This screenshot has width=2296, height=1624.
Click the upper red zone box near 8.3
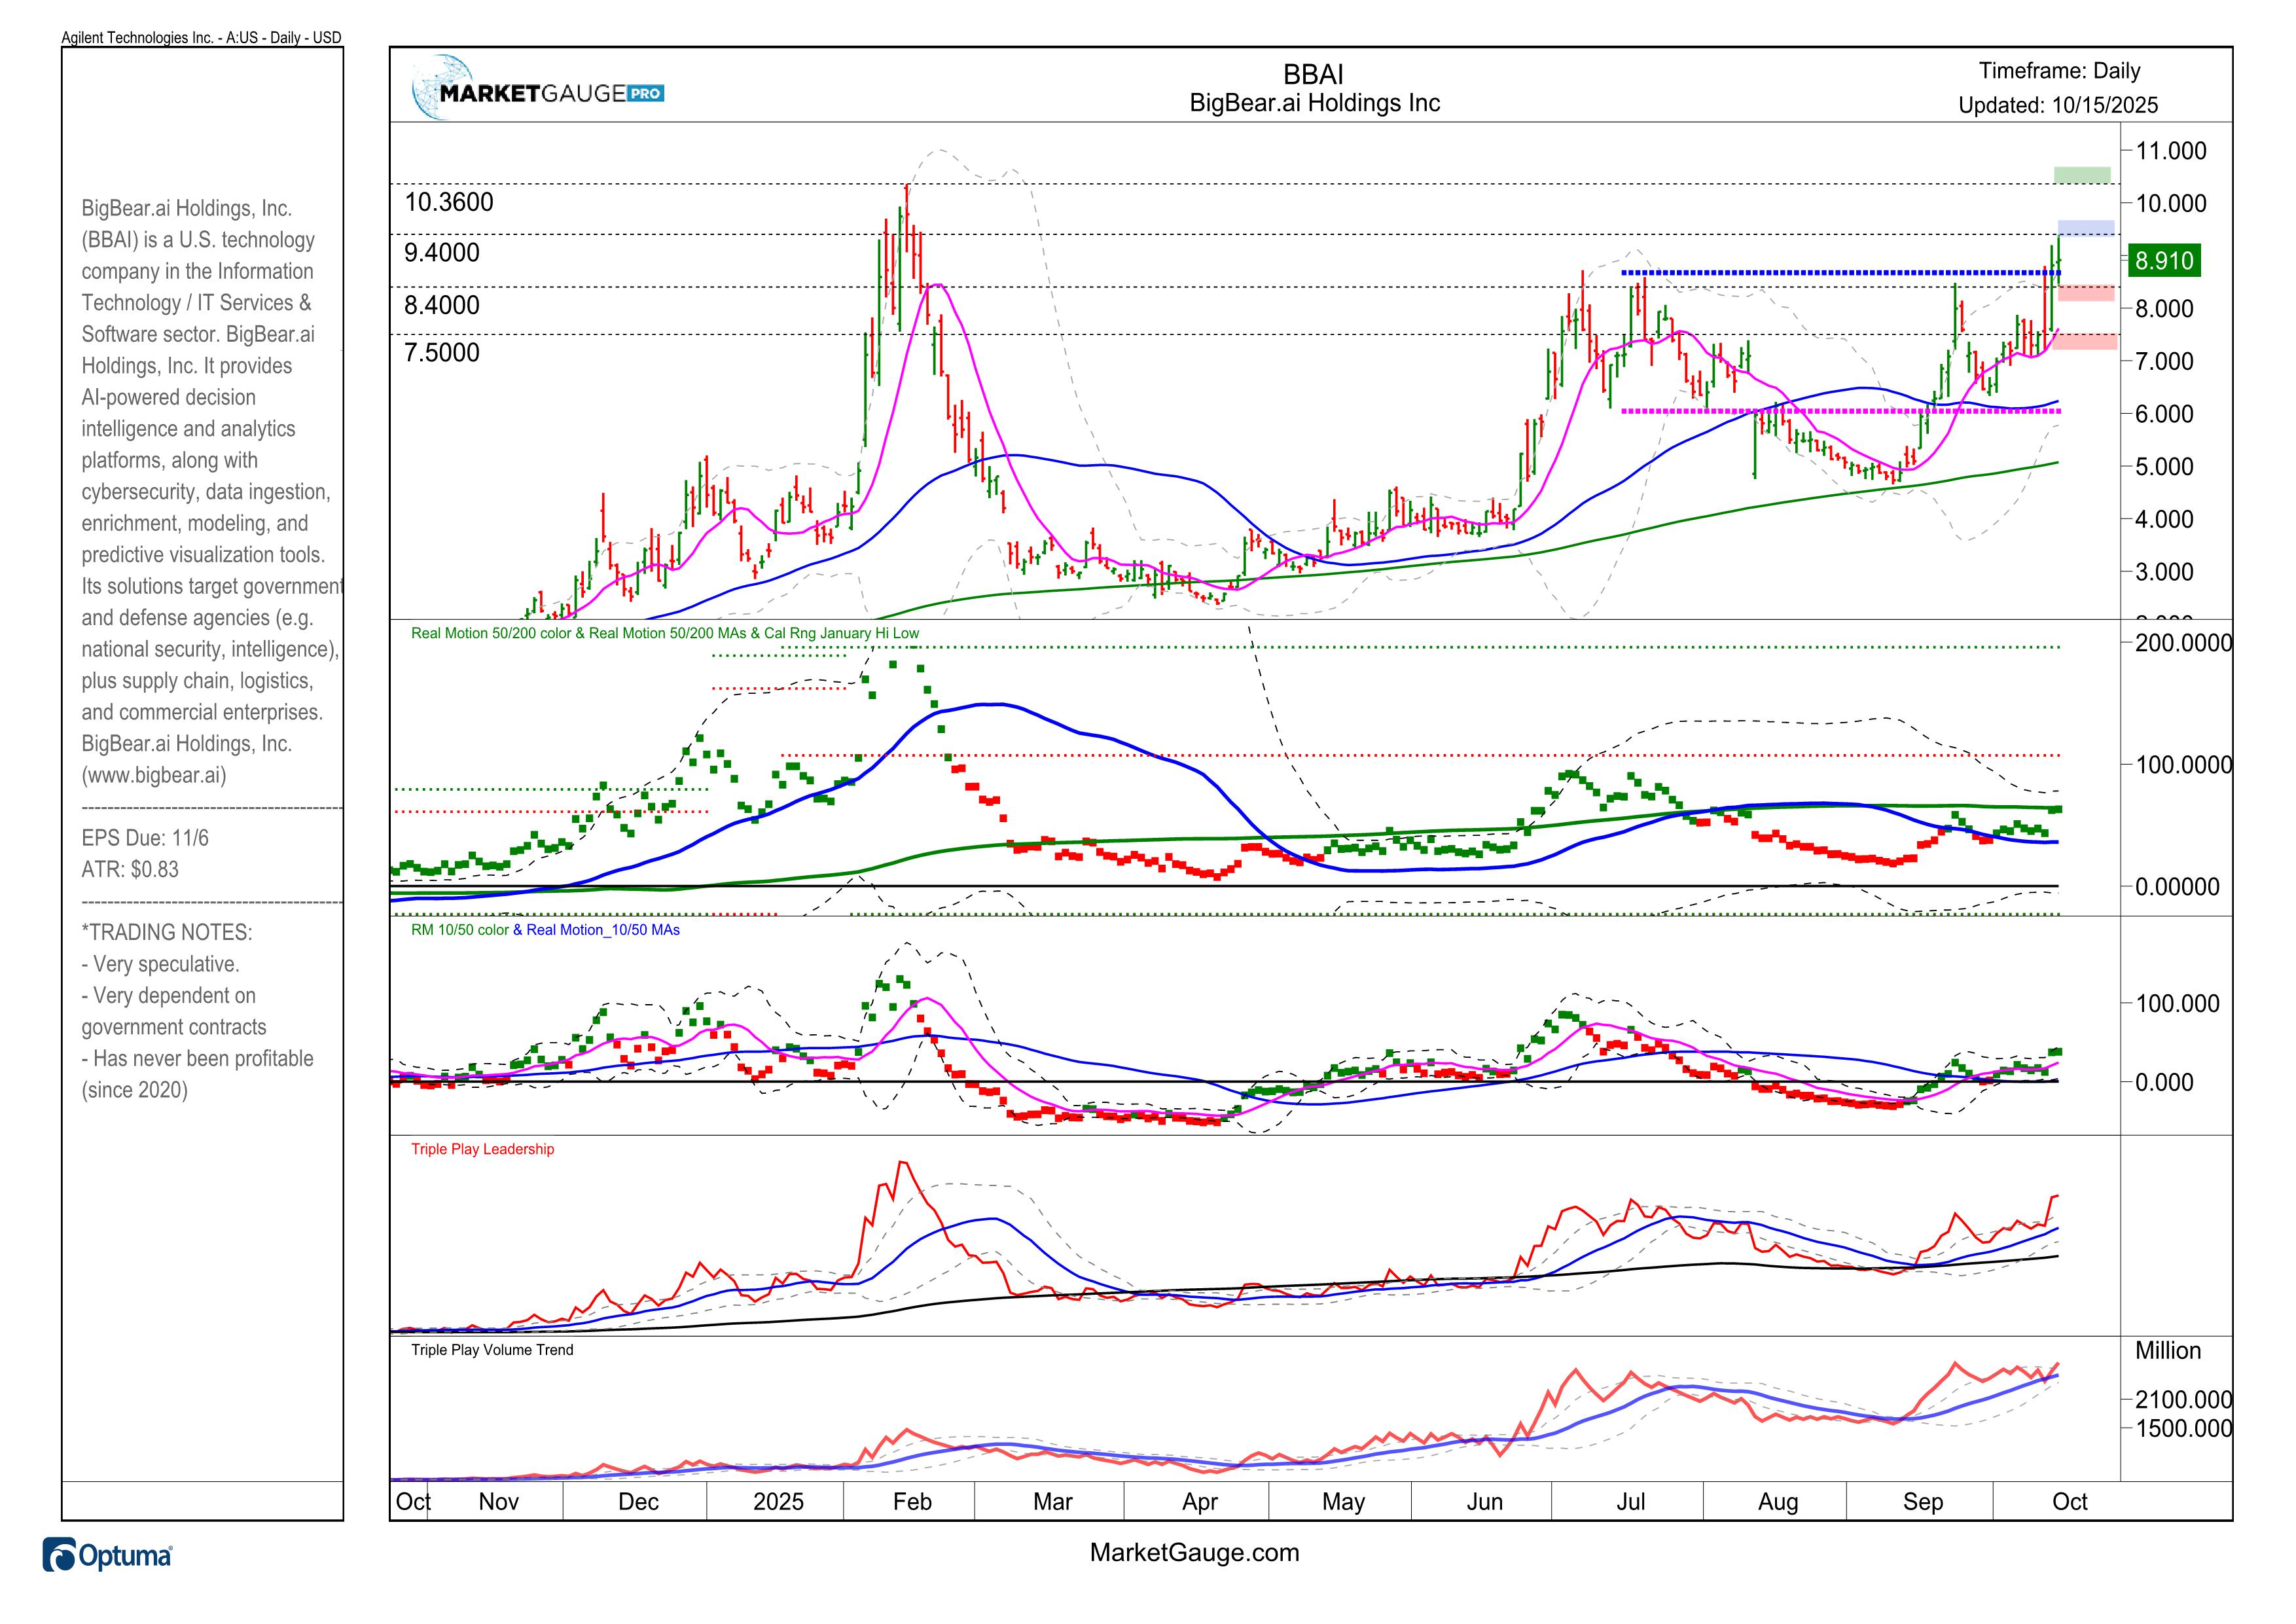[2086, 293]
